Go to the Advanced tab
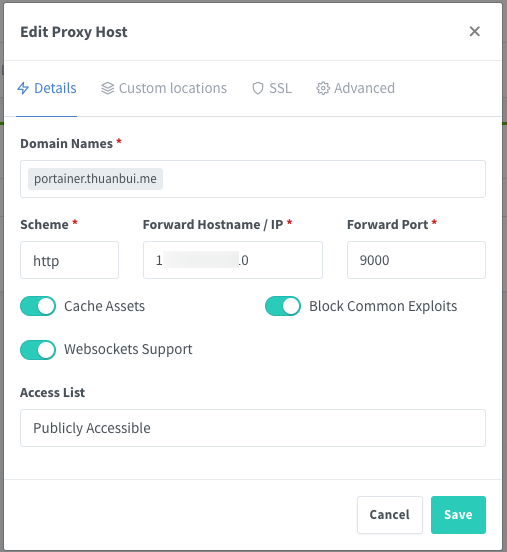 pyautogui.click(x=356, y=88)
